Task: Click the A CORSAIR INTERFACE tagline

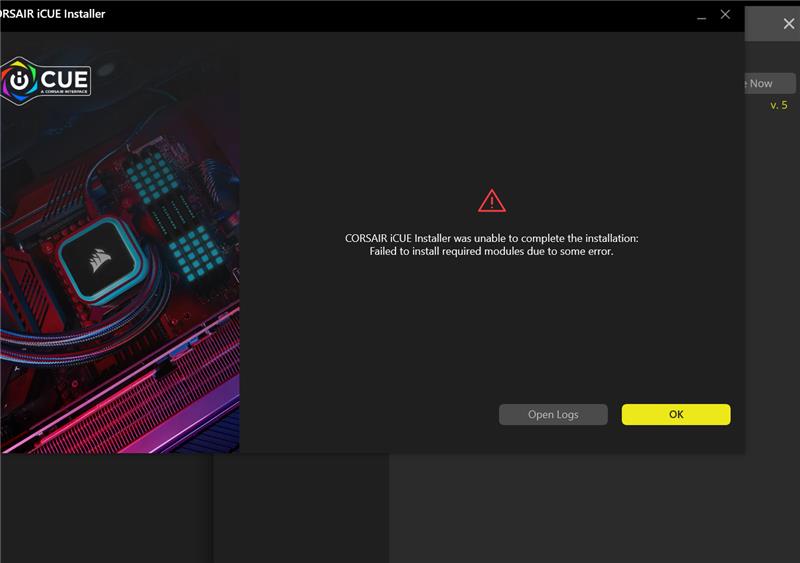Action: point(63,92)
